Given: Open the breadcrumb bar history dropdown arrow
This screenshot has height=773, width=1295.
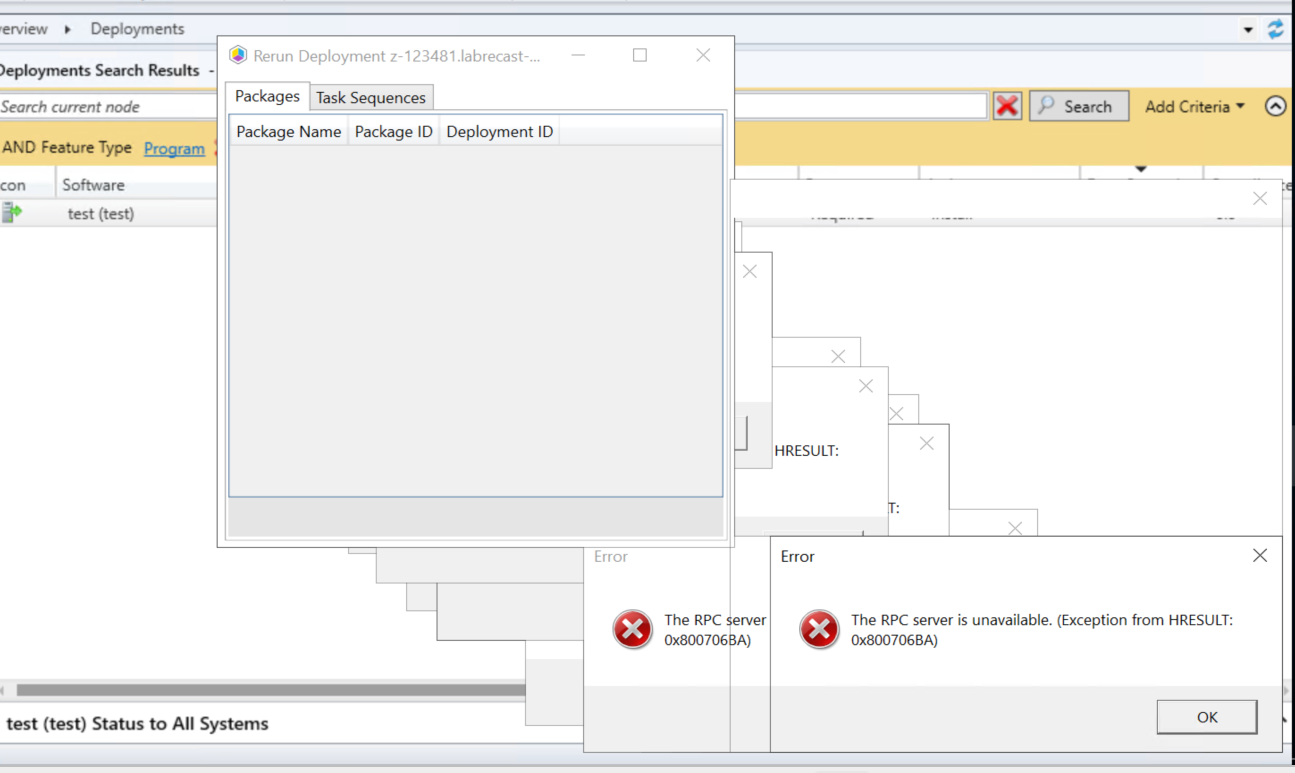Looking at the screenshot, I should click(1248, 30).
